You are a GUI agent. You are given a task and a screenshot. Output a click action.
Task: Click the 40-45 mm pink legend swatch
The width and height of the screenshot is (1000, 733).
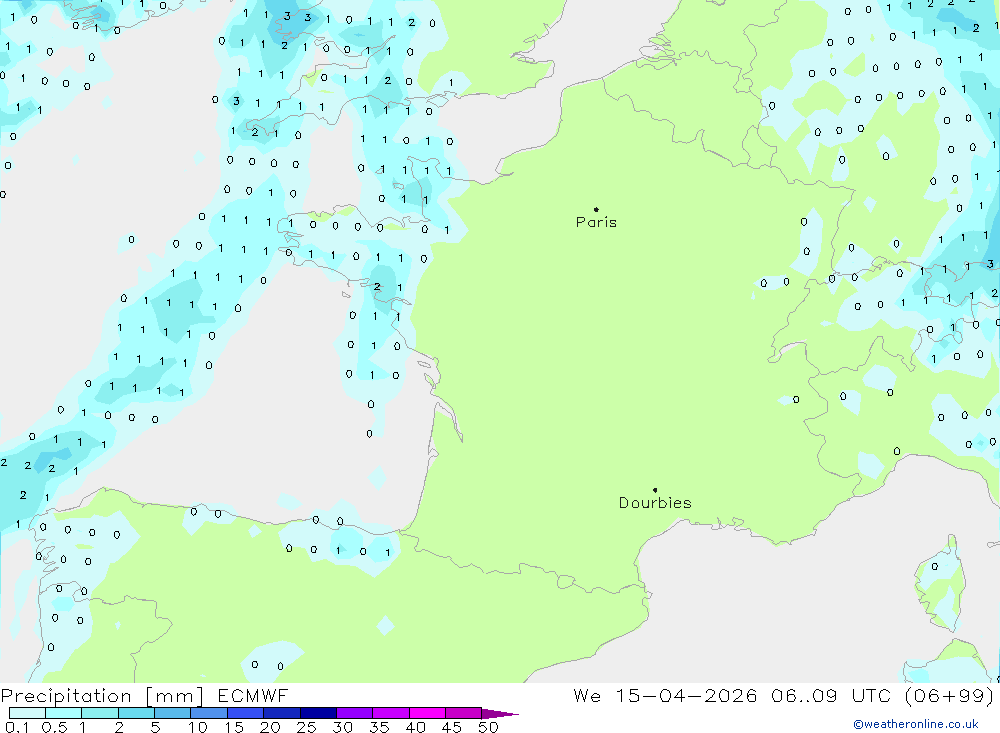(427, 713)
